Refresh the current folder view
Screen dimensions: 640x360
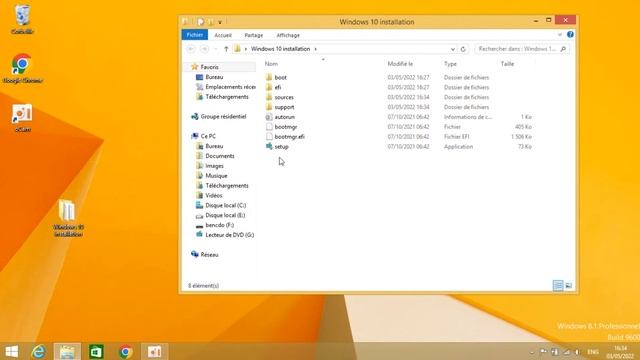(463, 49)
